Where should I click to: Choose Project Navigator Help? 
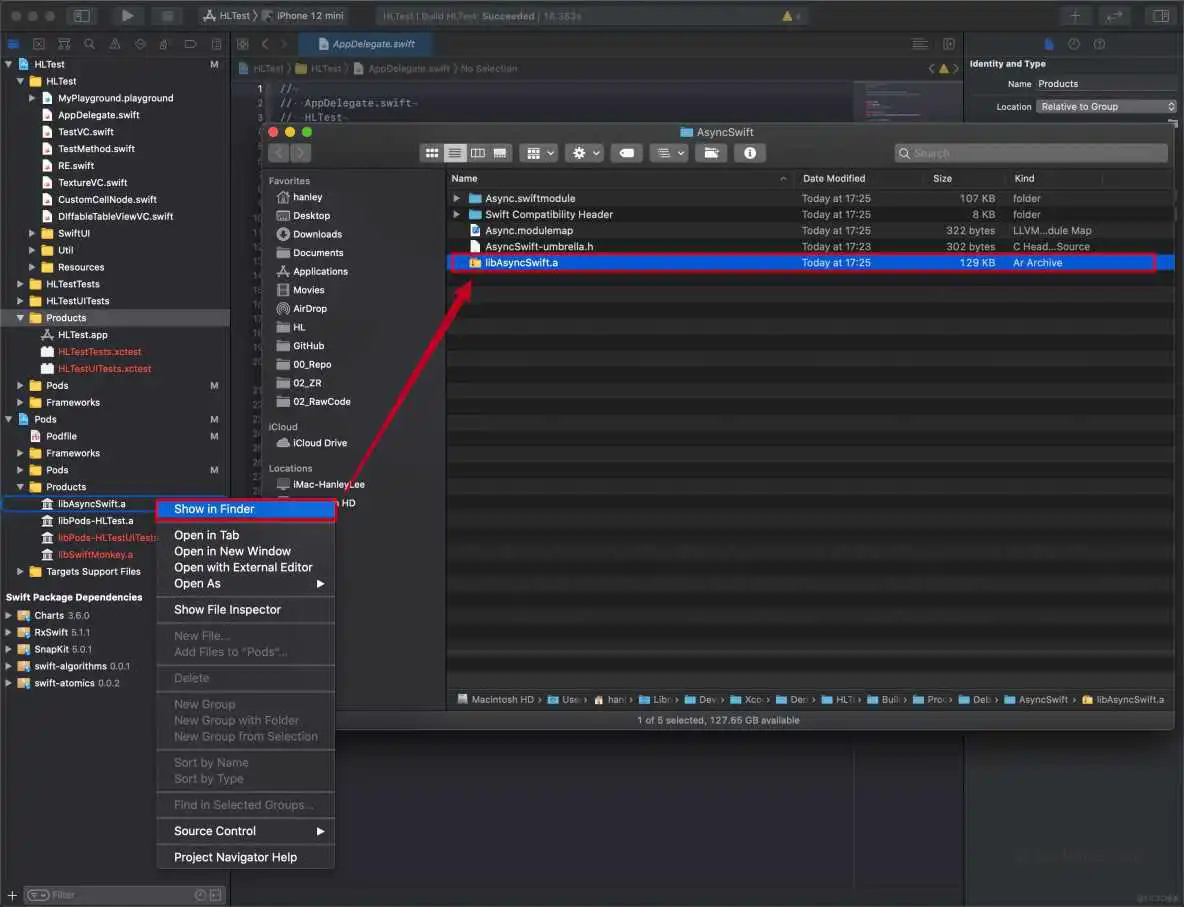pos(245,857)
